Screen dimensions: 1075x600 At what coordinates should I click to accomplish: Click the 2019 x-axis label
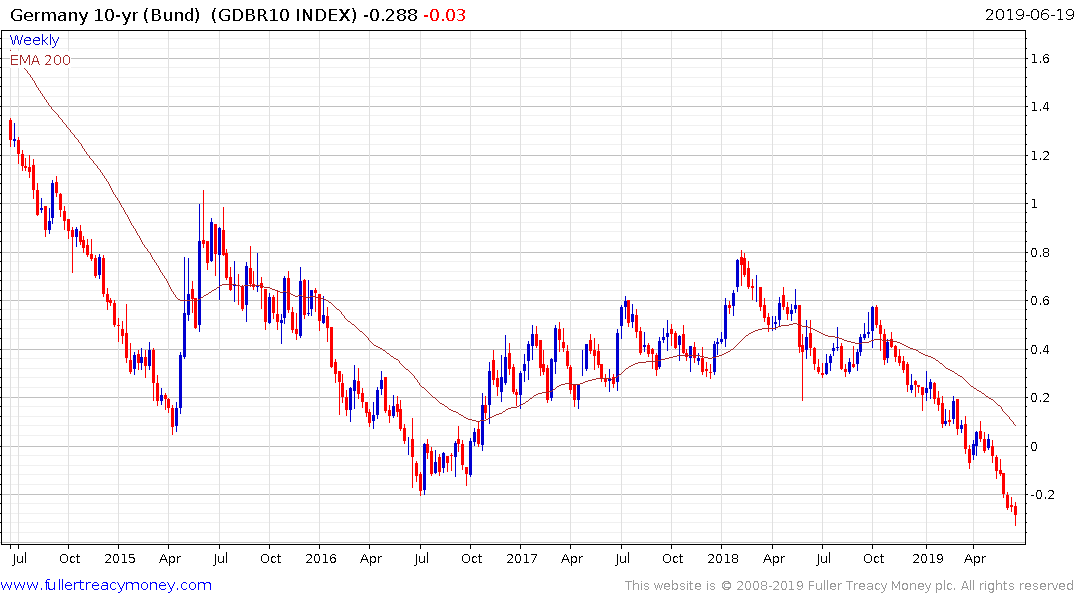coord(928,558)
